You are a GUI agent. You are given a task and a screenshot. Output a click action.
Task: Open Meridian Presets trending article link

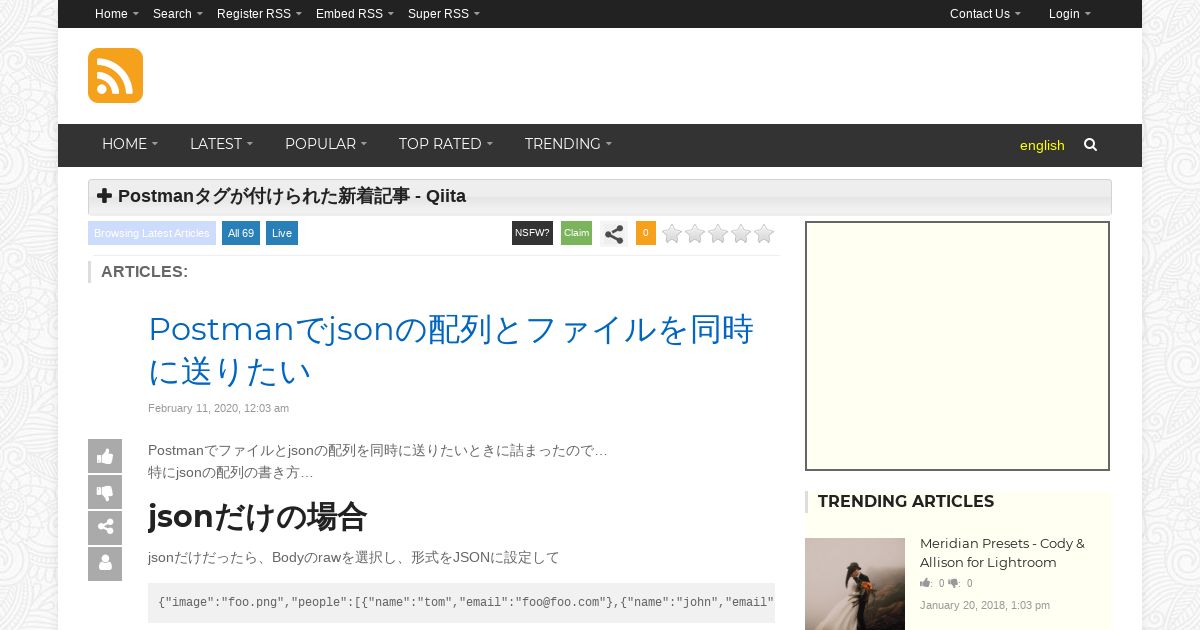coord(1002,553)
